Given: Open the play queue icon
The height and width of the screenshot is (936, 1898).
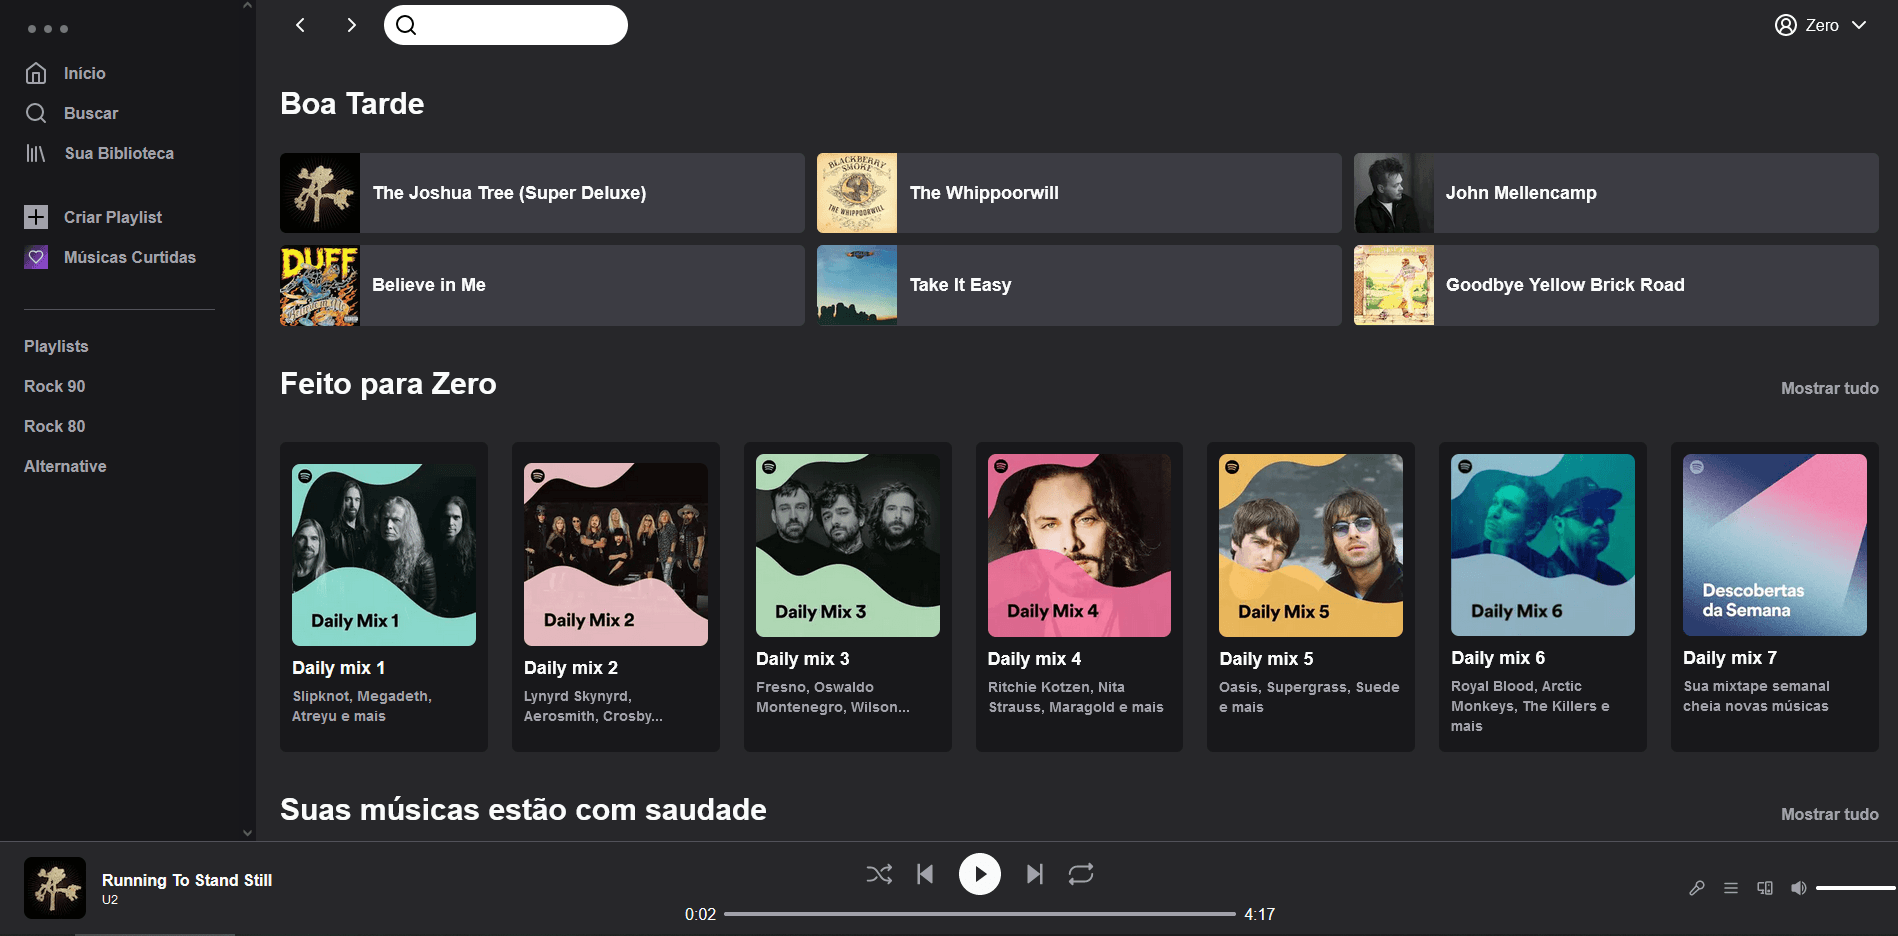Looking at the screenshot, I should pos(1731,888).
